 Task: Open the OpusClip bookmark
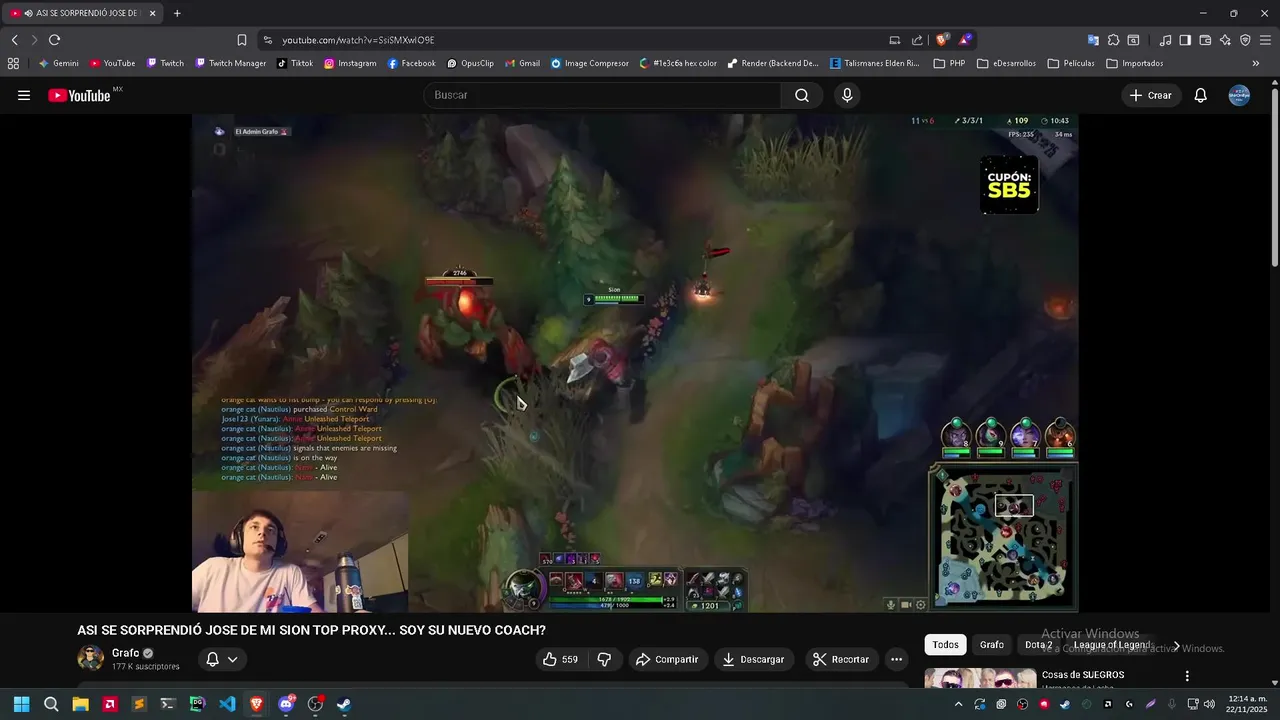(470, 63)
